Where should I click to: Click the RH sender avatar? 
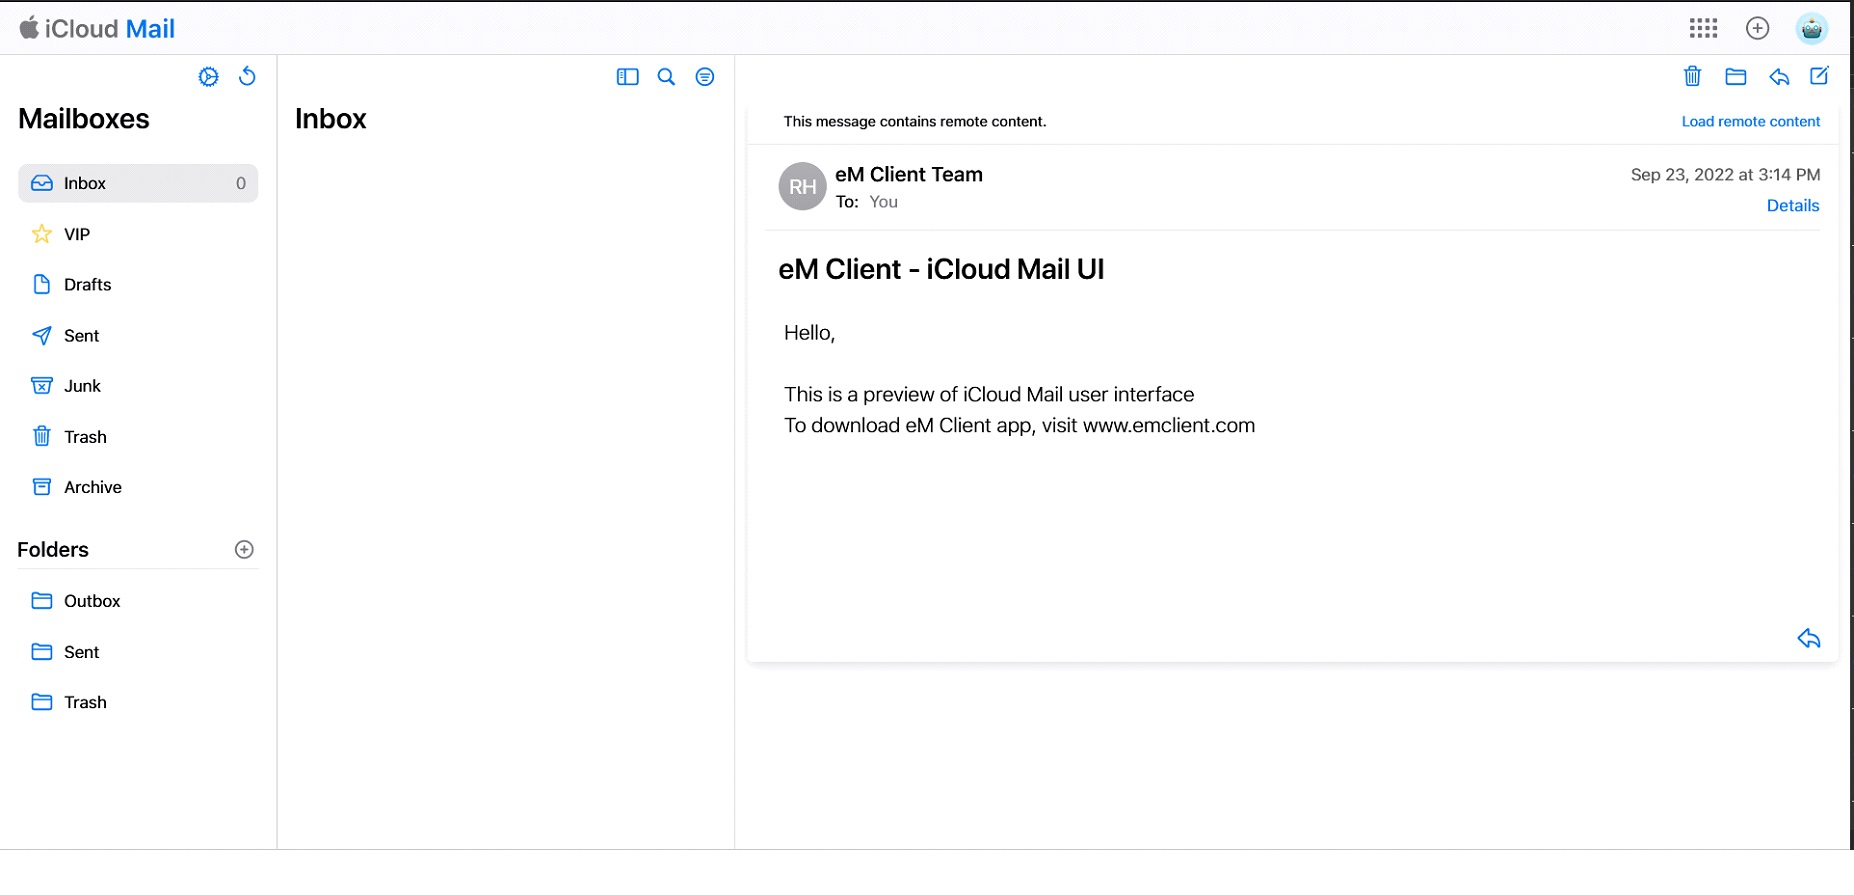tap(802, 186)
